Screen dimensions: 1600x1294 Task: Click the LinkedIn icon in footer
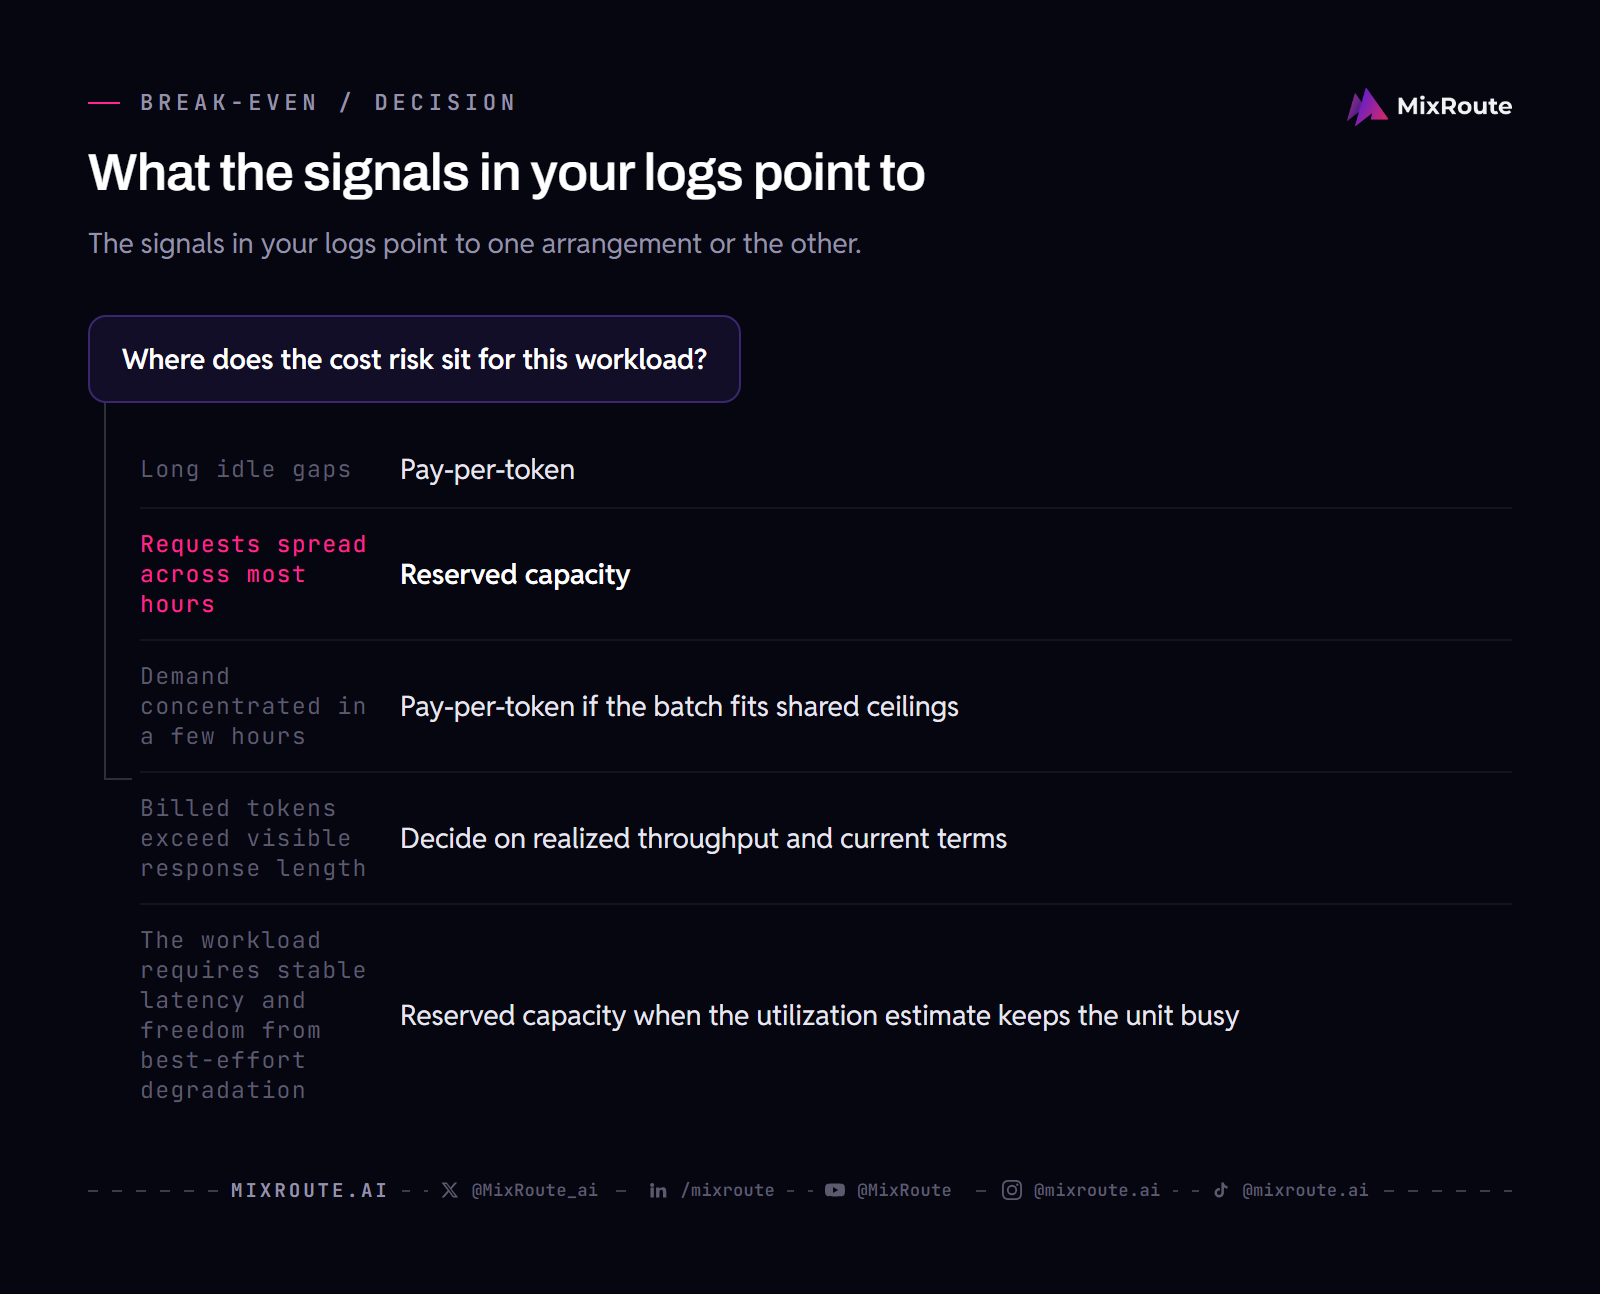point(658,1190)
